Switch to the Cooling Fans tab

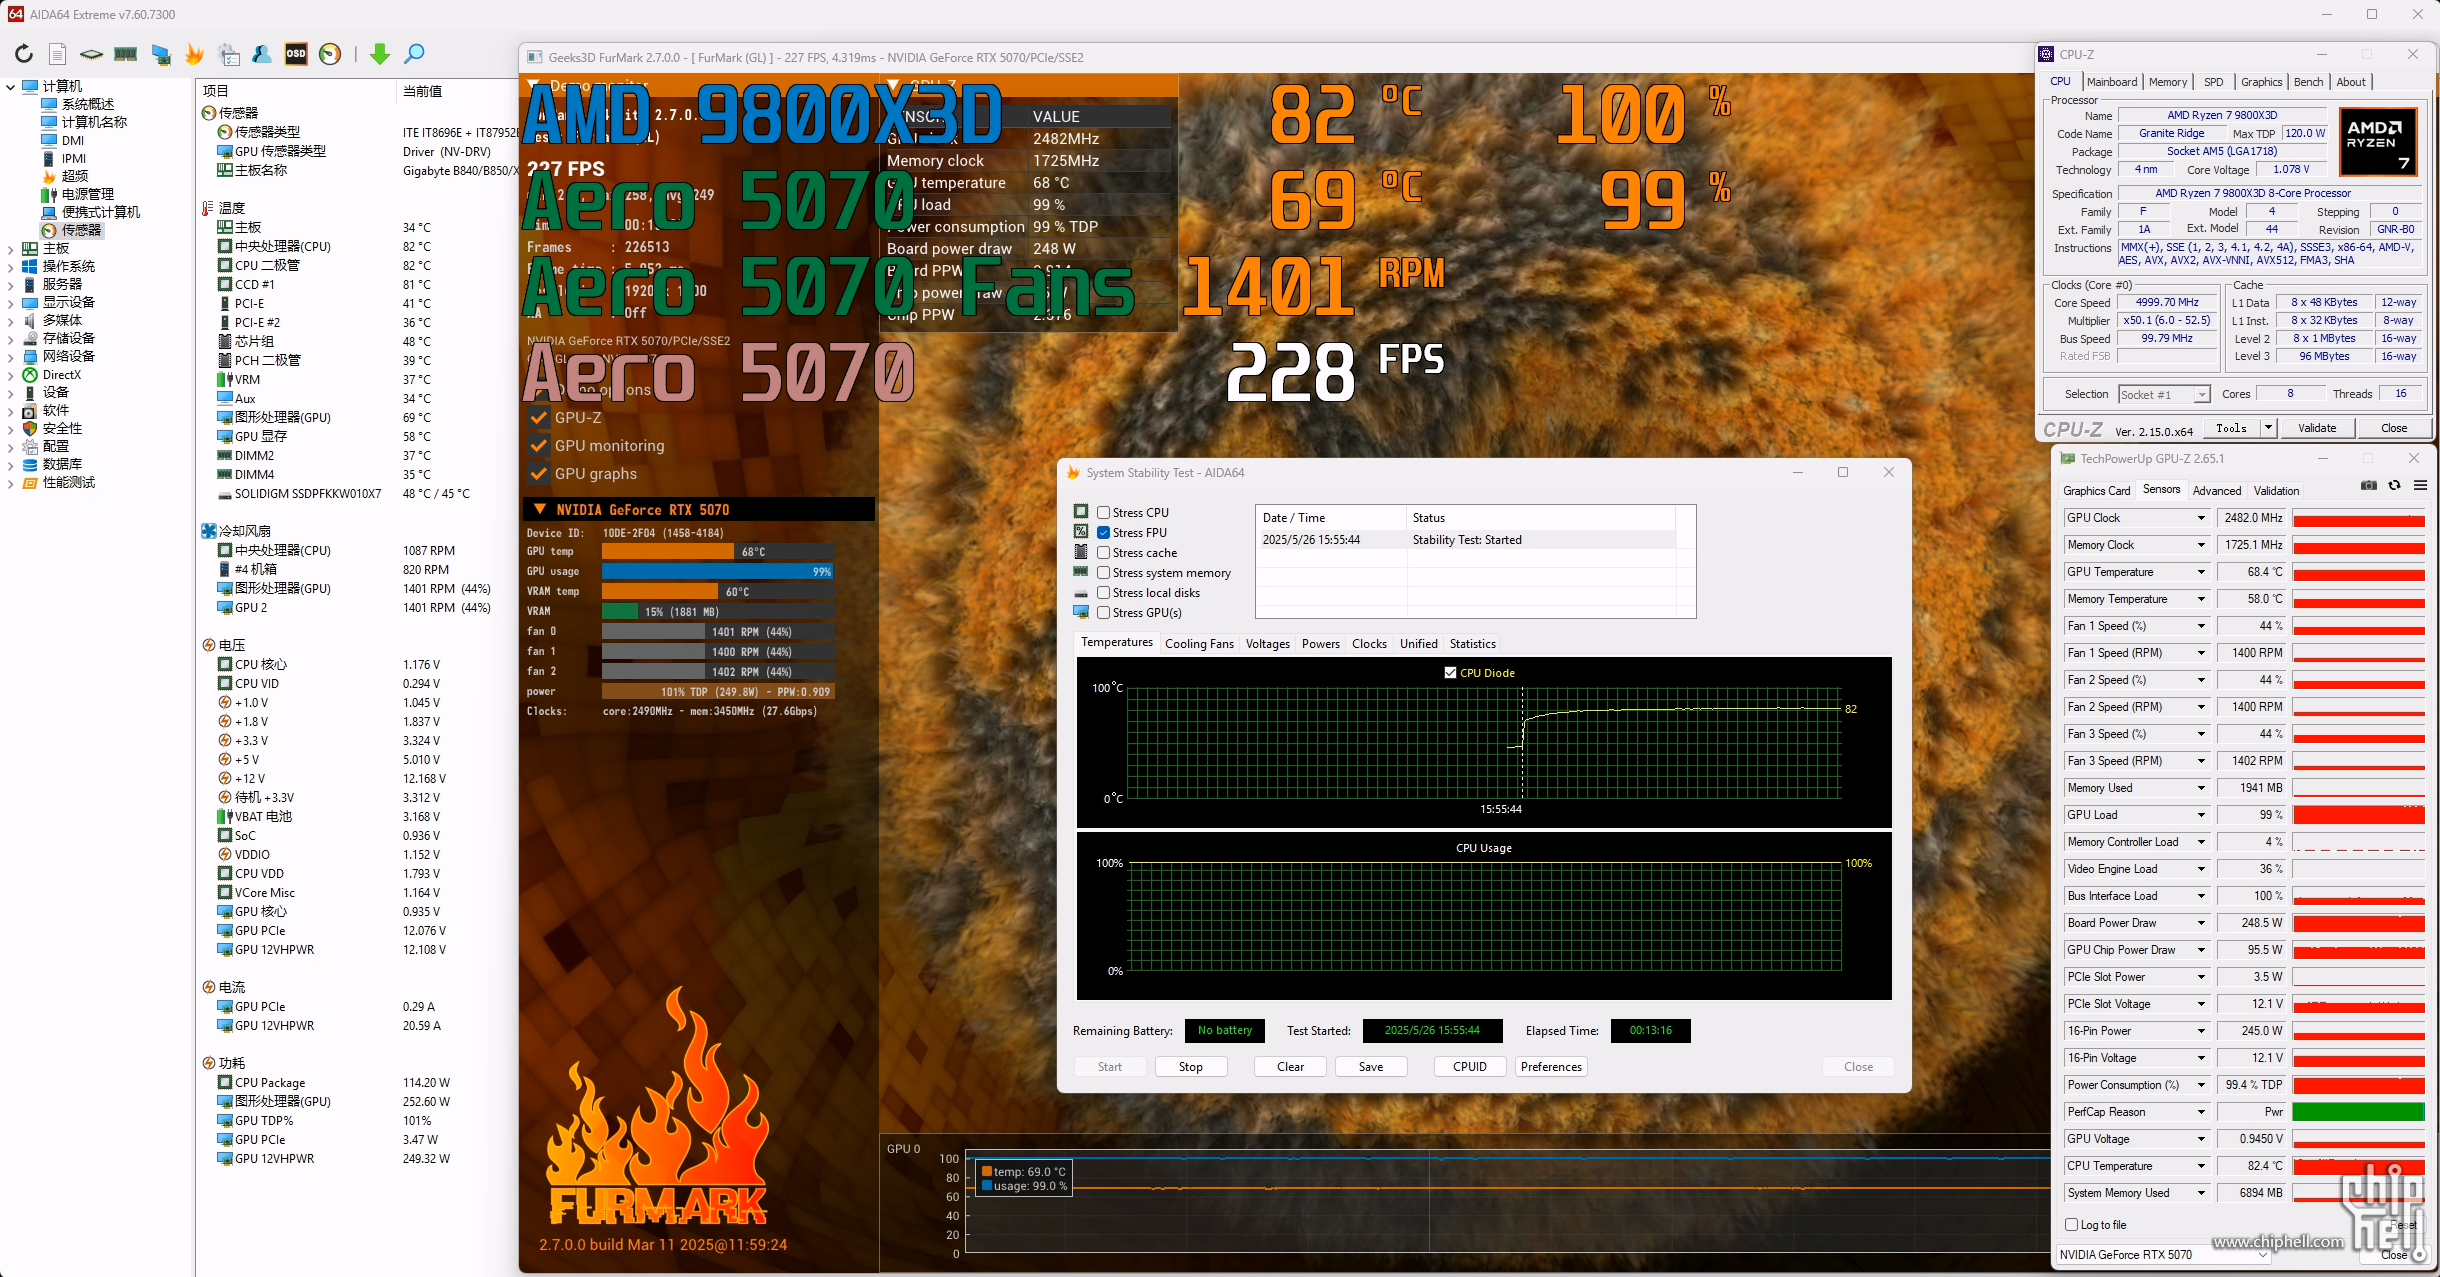pos(1199,644)
